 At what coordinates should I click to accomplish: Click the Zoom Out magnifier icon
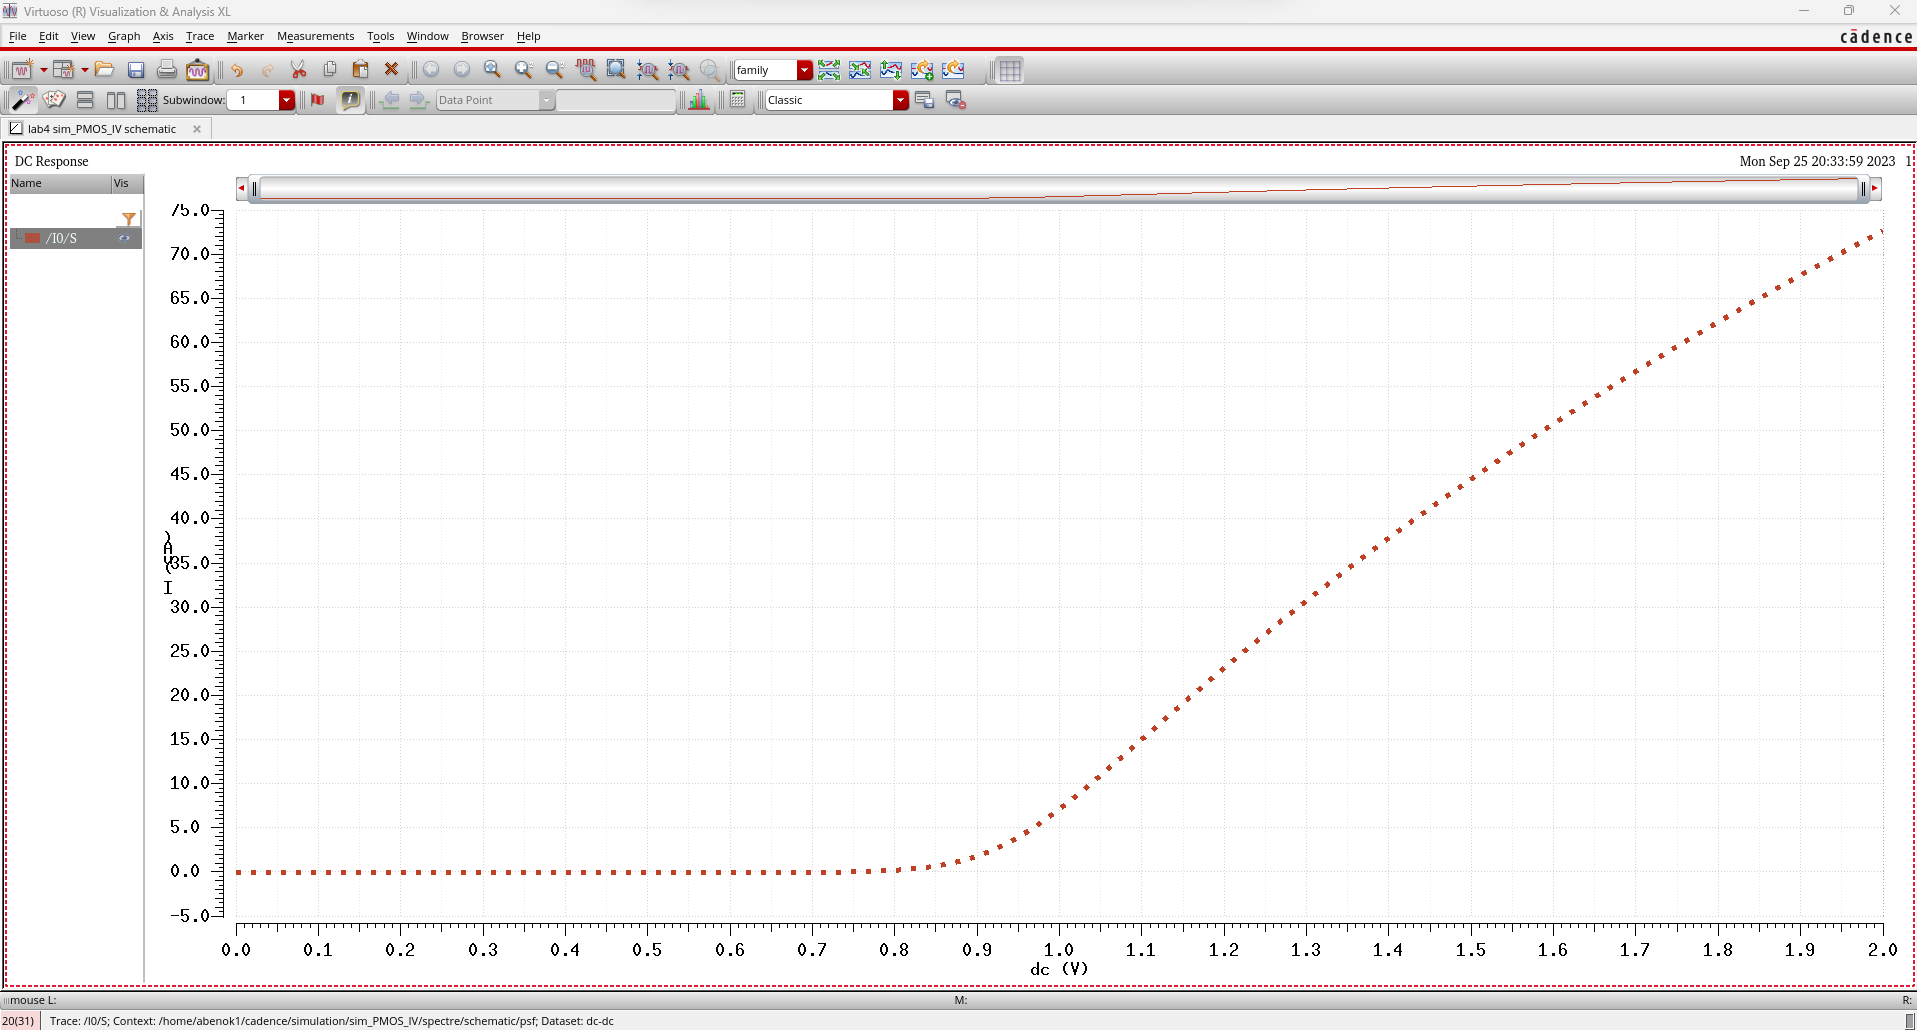pyautogui.click(x=555, y=70)
